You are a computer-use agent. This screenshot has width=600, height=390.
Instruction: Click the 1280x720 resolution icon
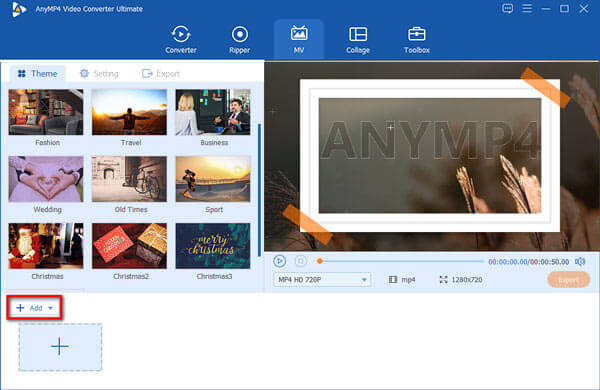point(443,280)
